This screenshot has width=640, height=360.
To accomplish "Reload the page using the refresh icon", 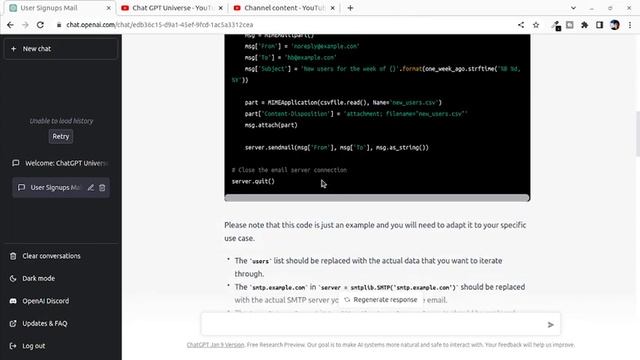I will click(x=40, y=25).
